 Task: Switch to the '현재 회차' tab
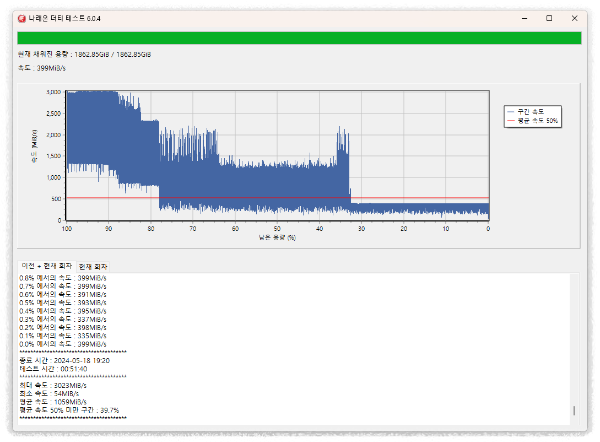coord(93,266)
